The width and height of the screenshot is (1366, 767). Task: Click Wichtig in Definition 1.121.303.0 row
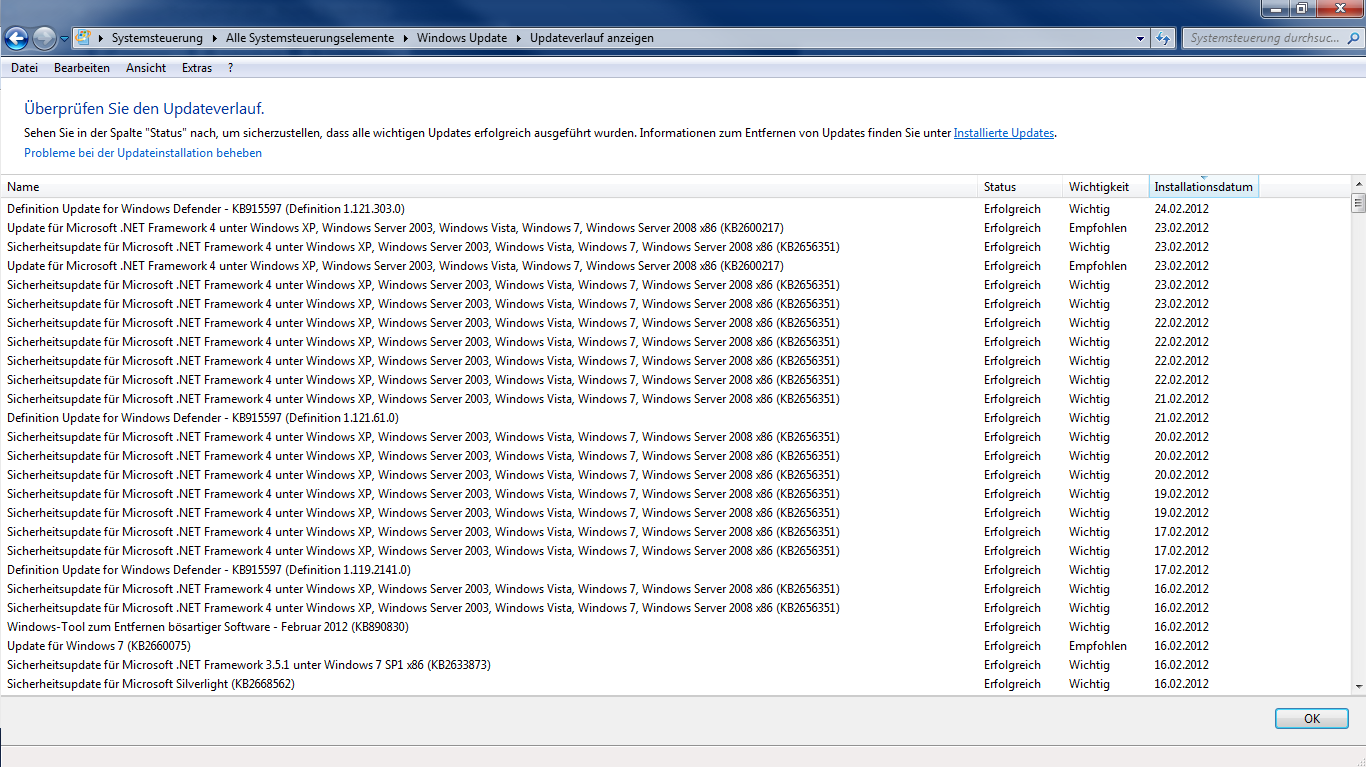pos(1089,209)
